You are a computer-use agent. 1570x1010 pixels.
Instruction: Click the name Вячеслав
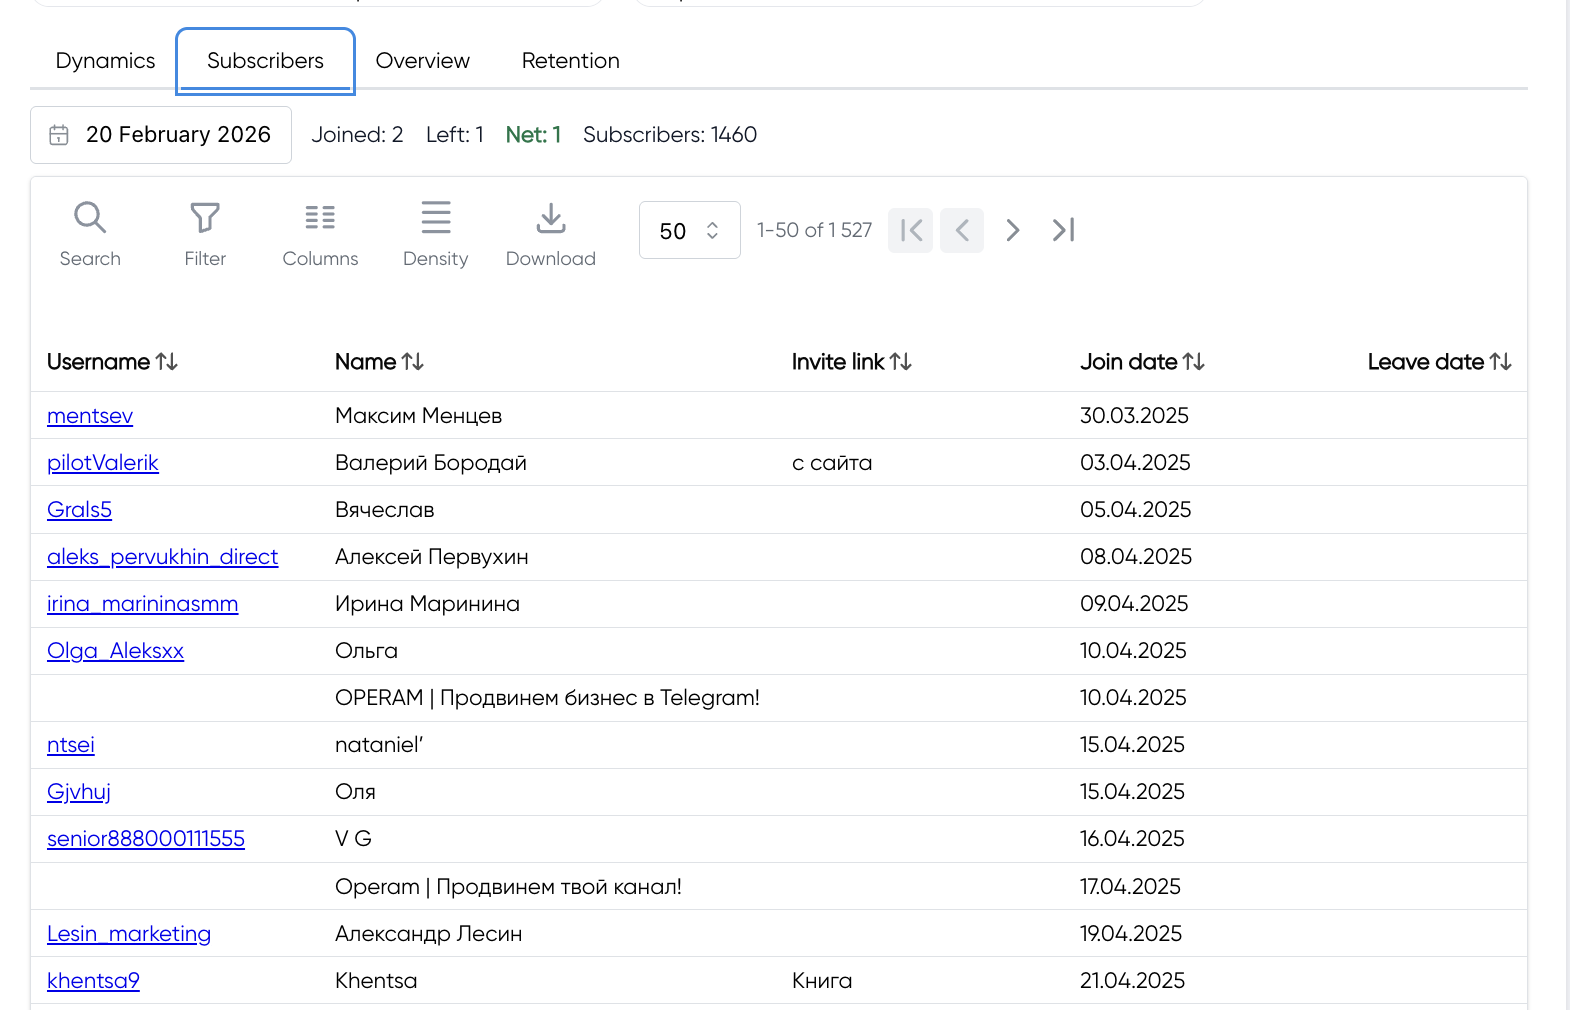pos(385,510)
